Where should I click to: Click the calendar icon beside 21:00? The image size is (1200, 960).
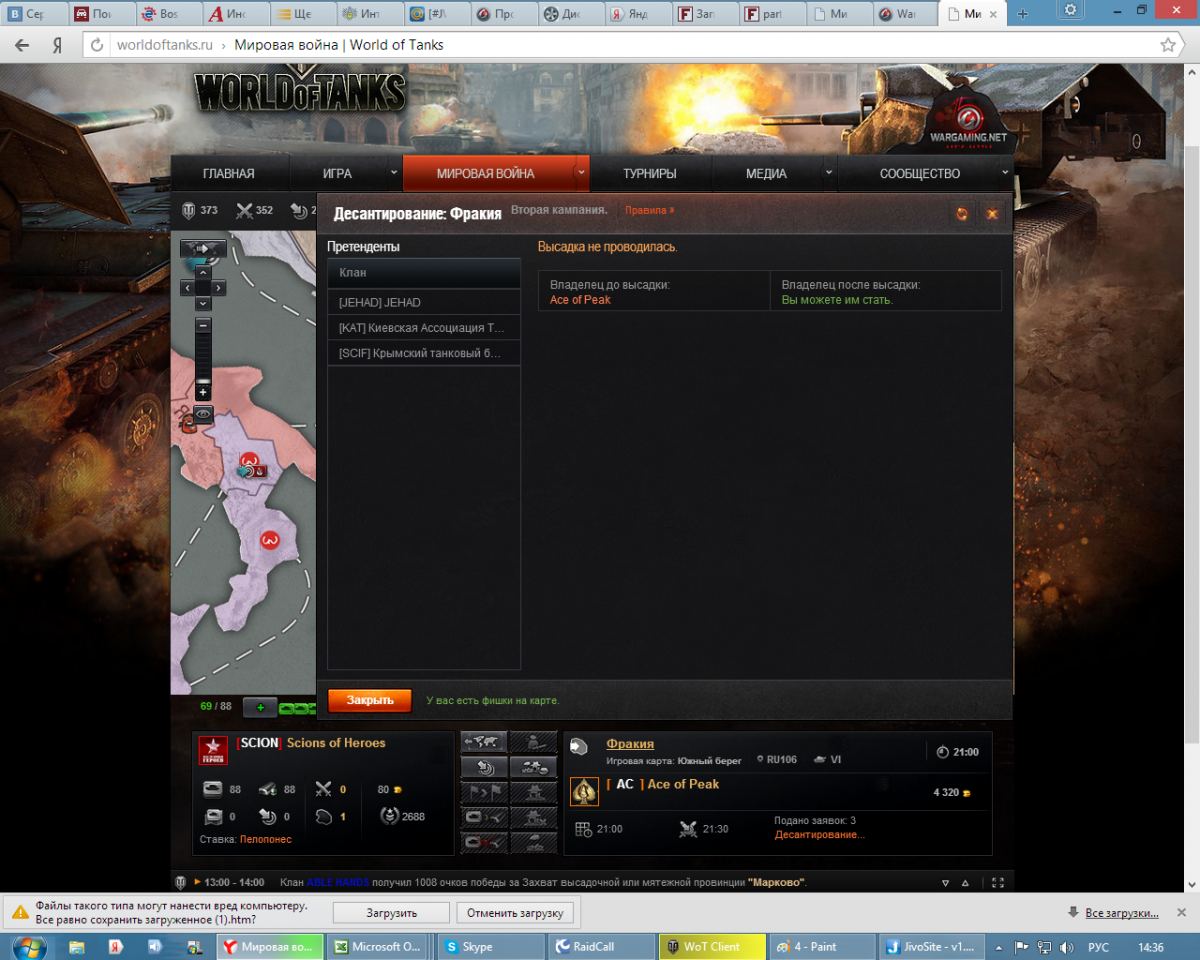(x=584, y=829)
